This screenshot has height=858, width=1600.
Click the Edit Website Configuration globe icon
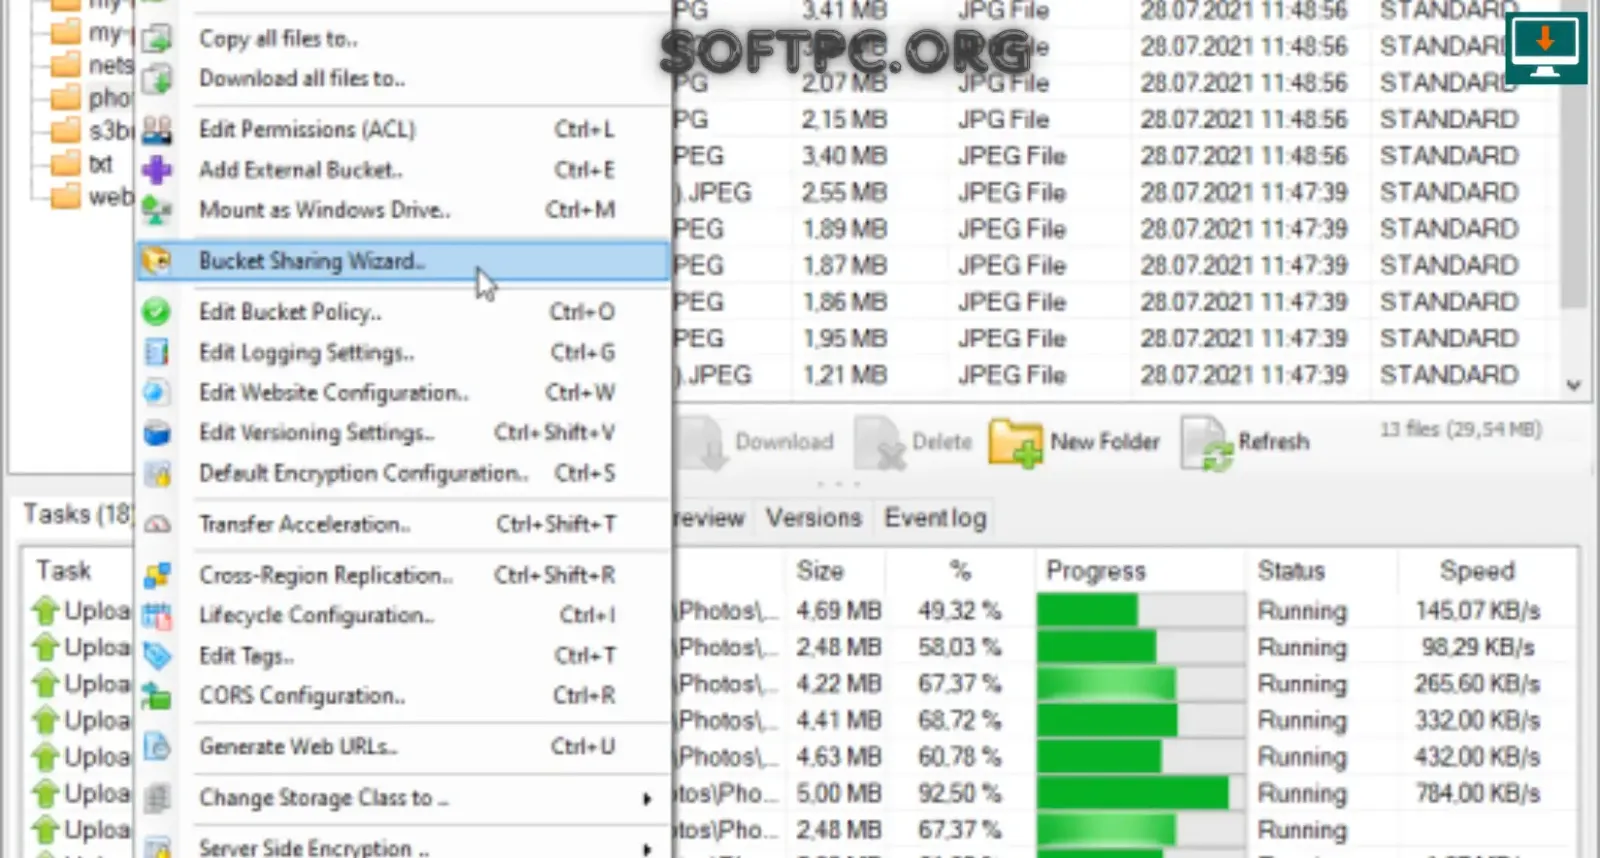[156, 392]
